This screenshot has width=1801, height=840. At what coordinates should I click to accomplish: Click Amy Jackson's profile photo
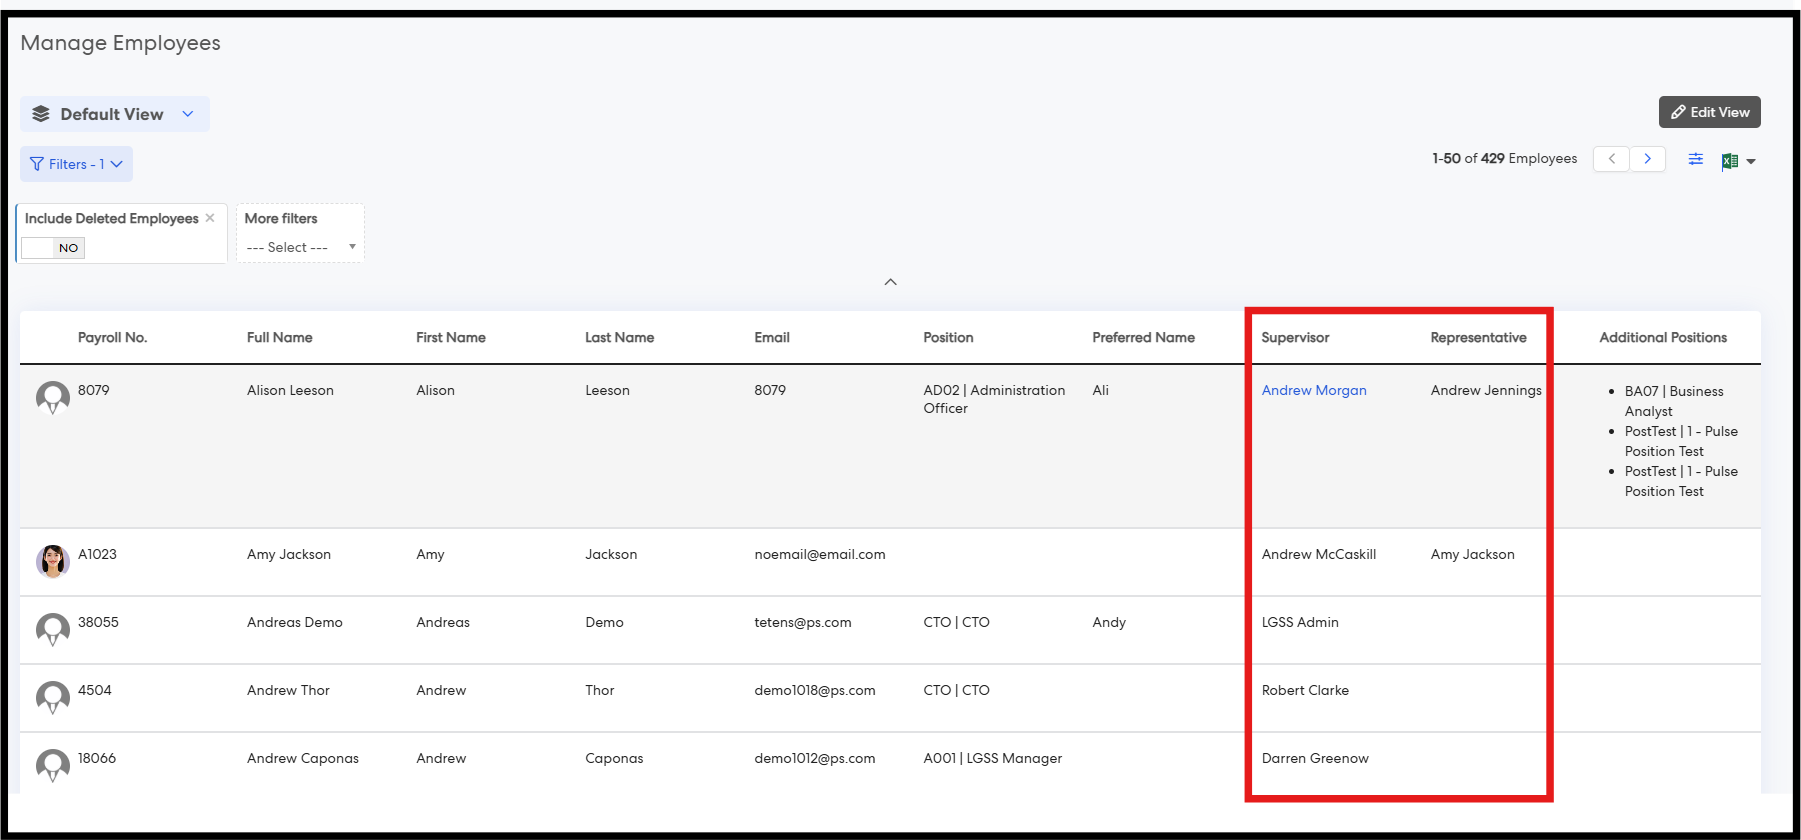[x=53, y=561]
